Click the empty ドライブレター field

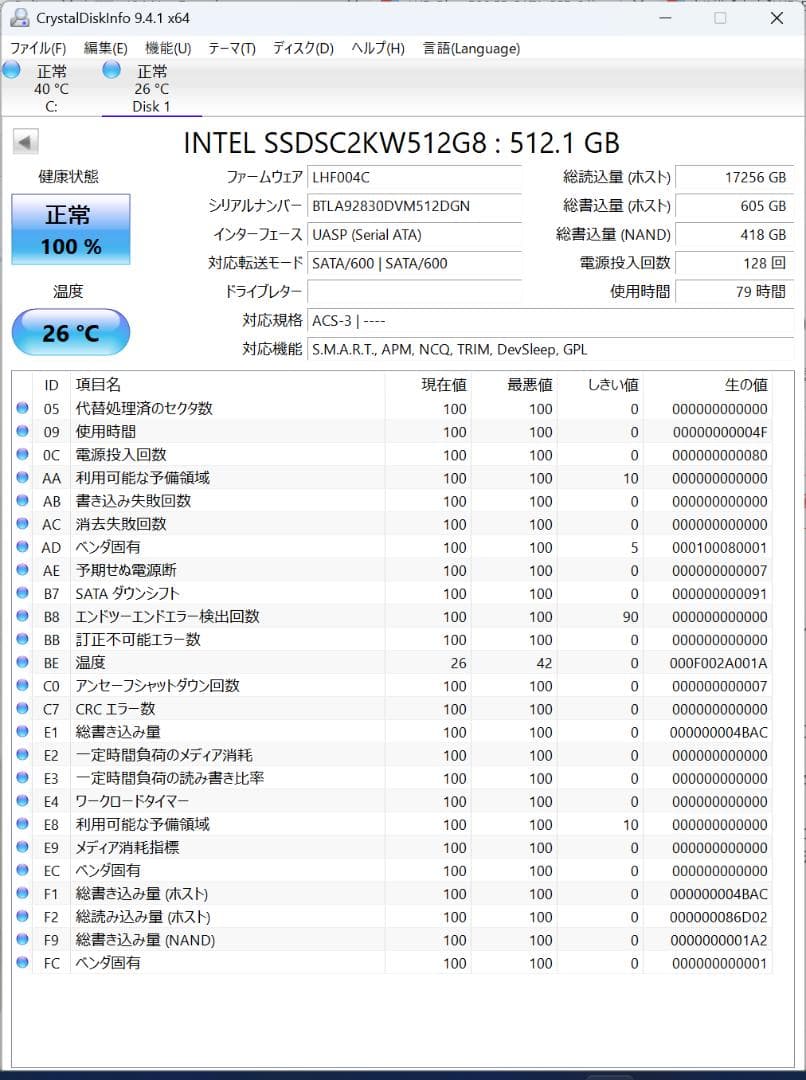(x=415, y=292)
